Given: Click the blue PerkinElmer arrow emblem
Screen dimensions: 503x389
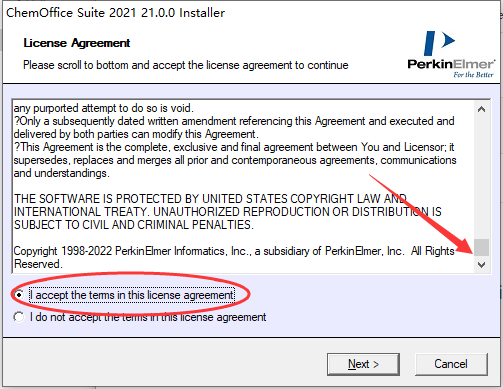Looking at the screenshot, I should point(439,43).
